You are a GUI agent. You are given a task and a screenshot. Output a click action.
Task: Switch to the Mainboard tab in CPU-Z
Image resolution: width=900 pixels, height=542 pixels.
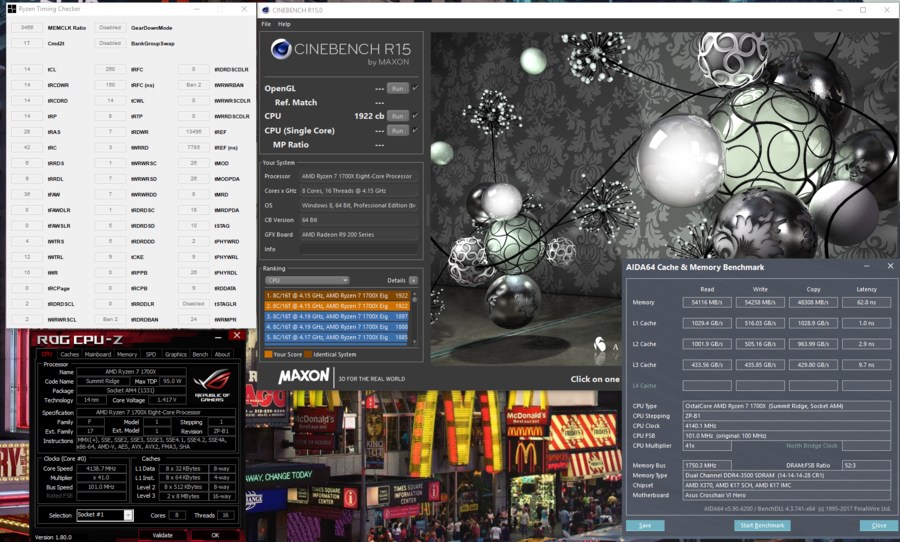(x=98, y=354)
